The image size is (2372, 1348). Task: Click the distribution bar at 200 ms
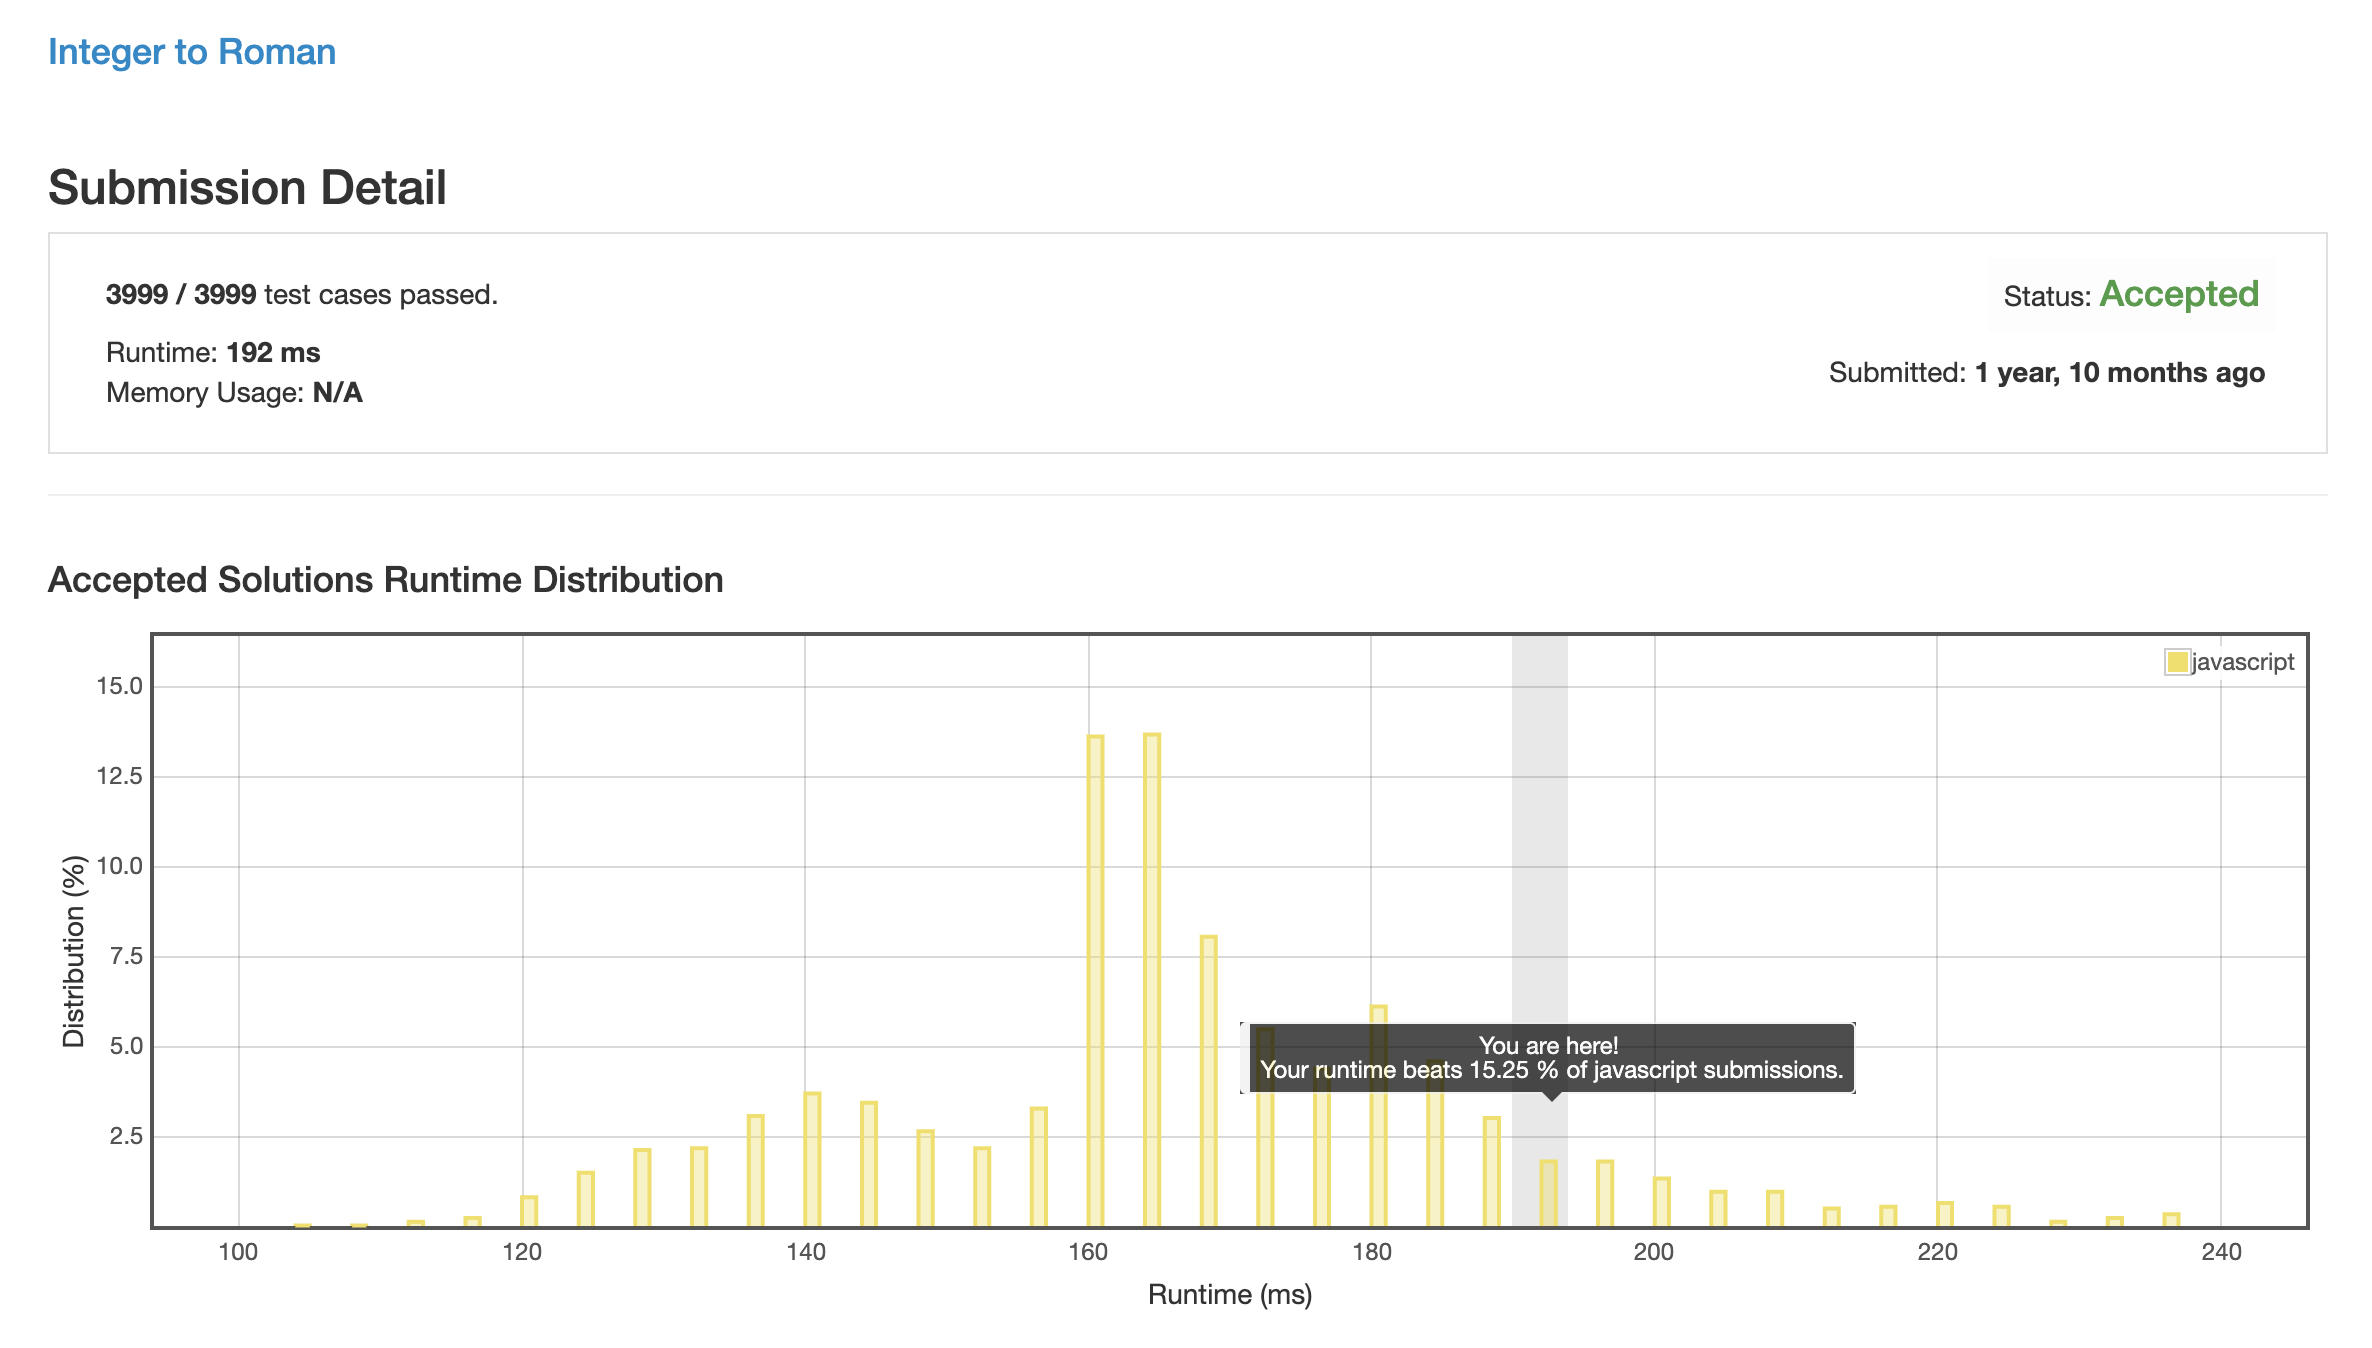click(x=1662, y=1202)
